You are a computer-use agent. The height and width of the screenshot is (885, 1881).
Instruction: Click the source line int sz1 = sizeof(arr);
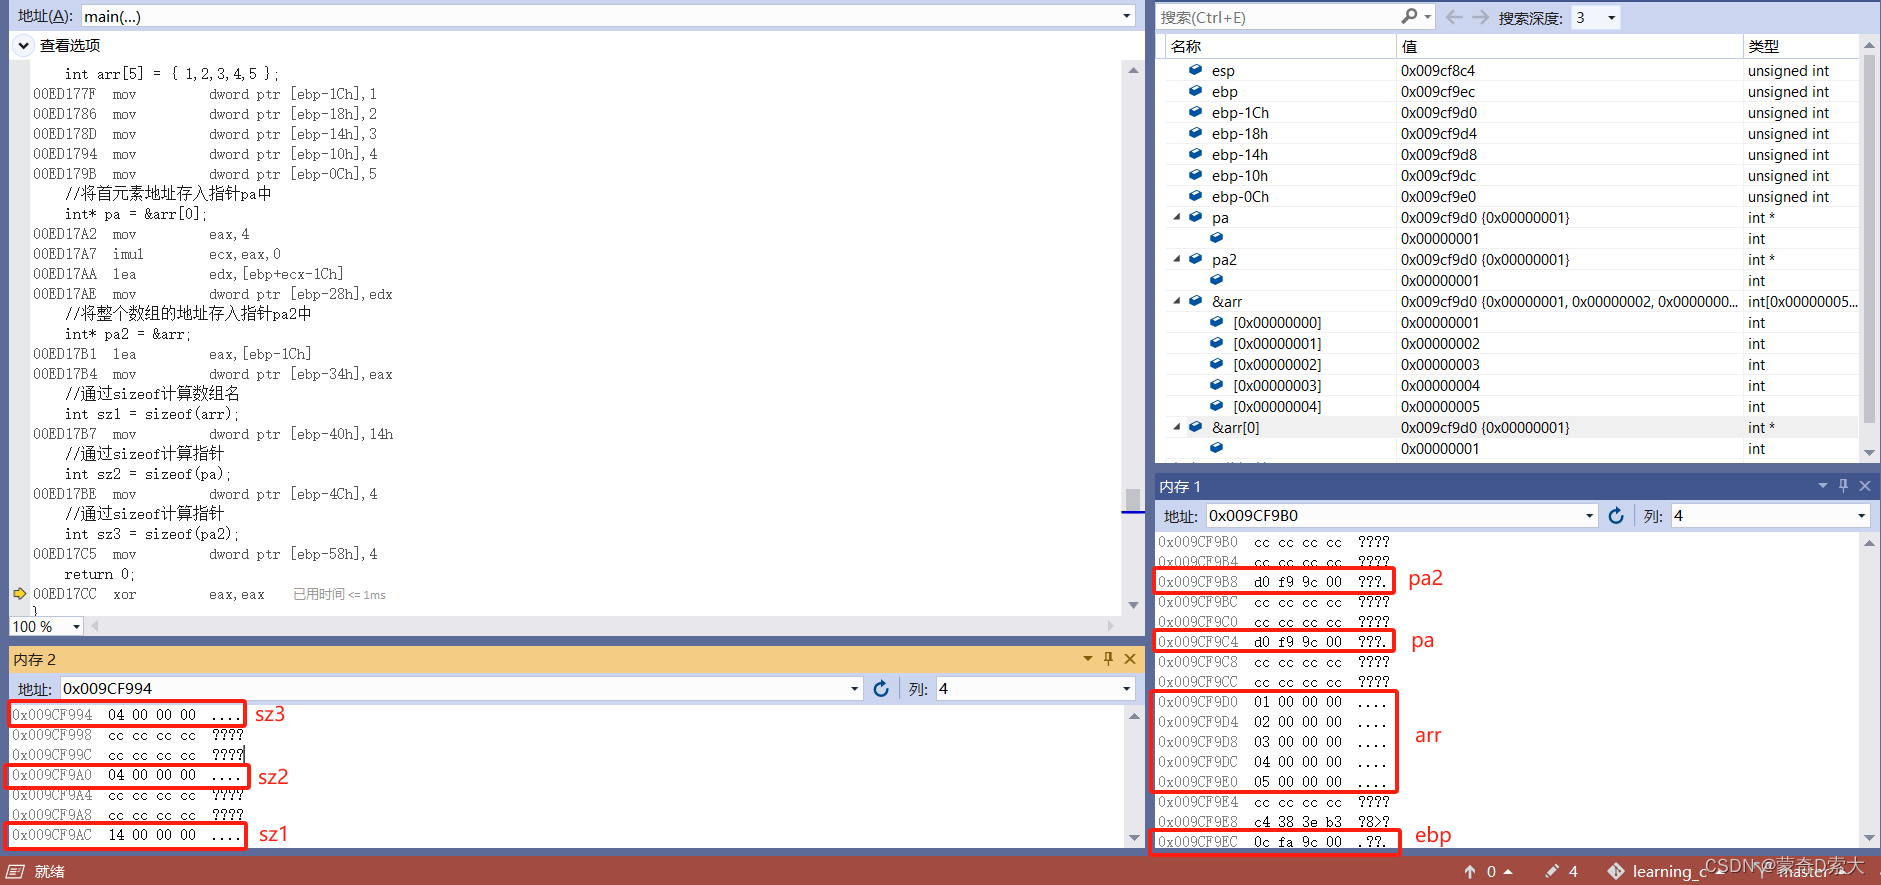point(152,414)
